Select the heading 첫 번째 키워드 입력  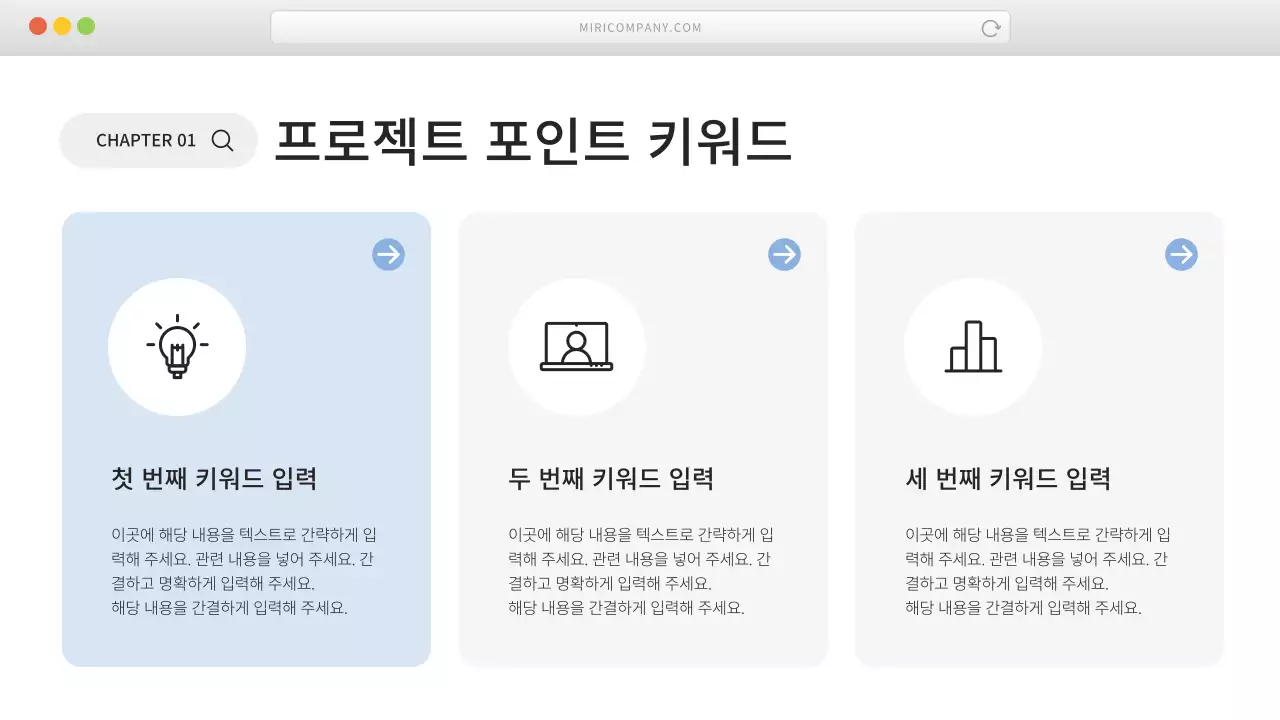[216, 478]
